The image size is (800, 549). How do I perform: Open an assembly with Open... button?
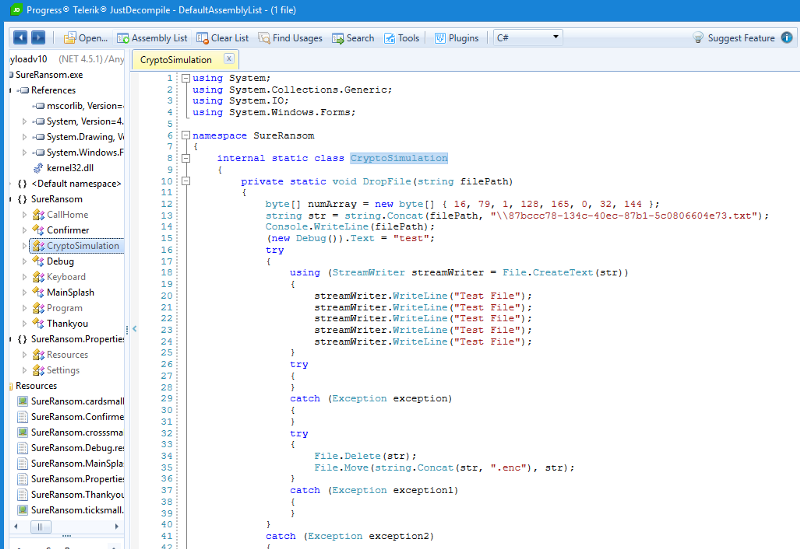click(x=85, y=38)
